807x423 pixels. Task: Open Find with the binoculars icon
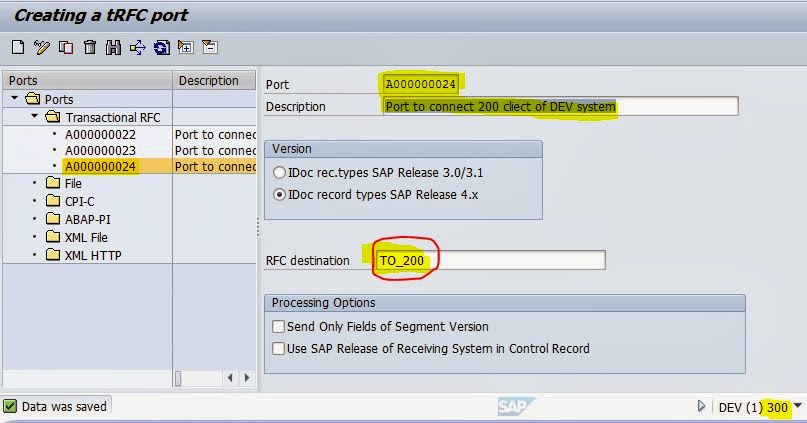113,47
